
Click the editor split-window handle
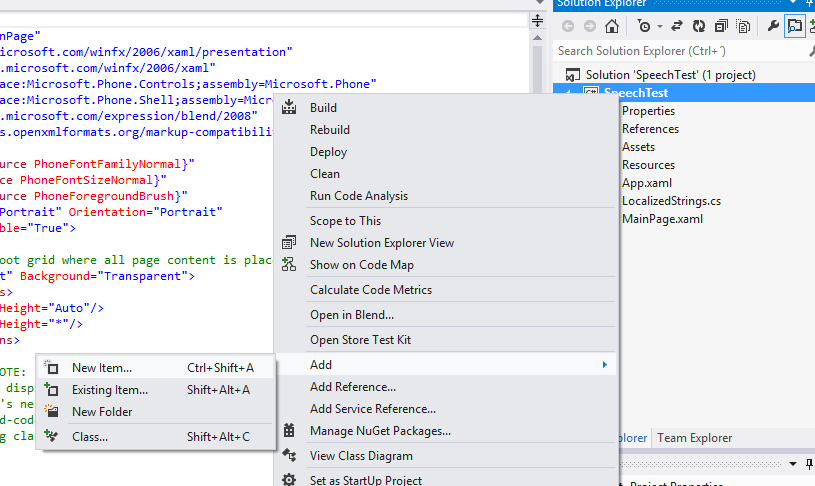tap(537, 21)
